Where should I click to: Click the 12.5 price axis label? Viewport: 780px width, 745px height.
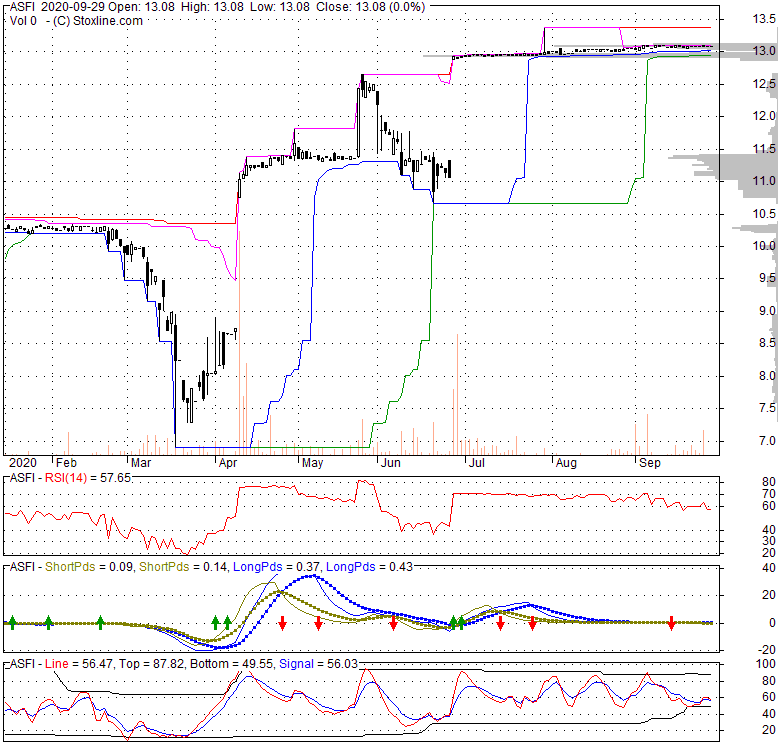pos(764,84)
